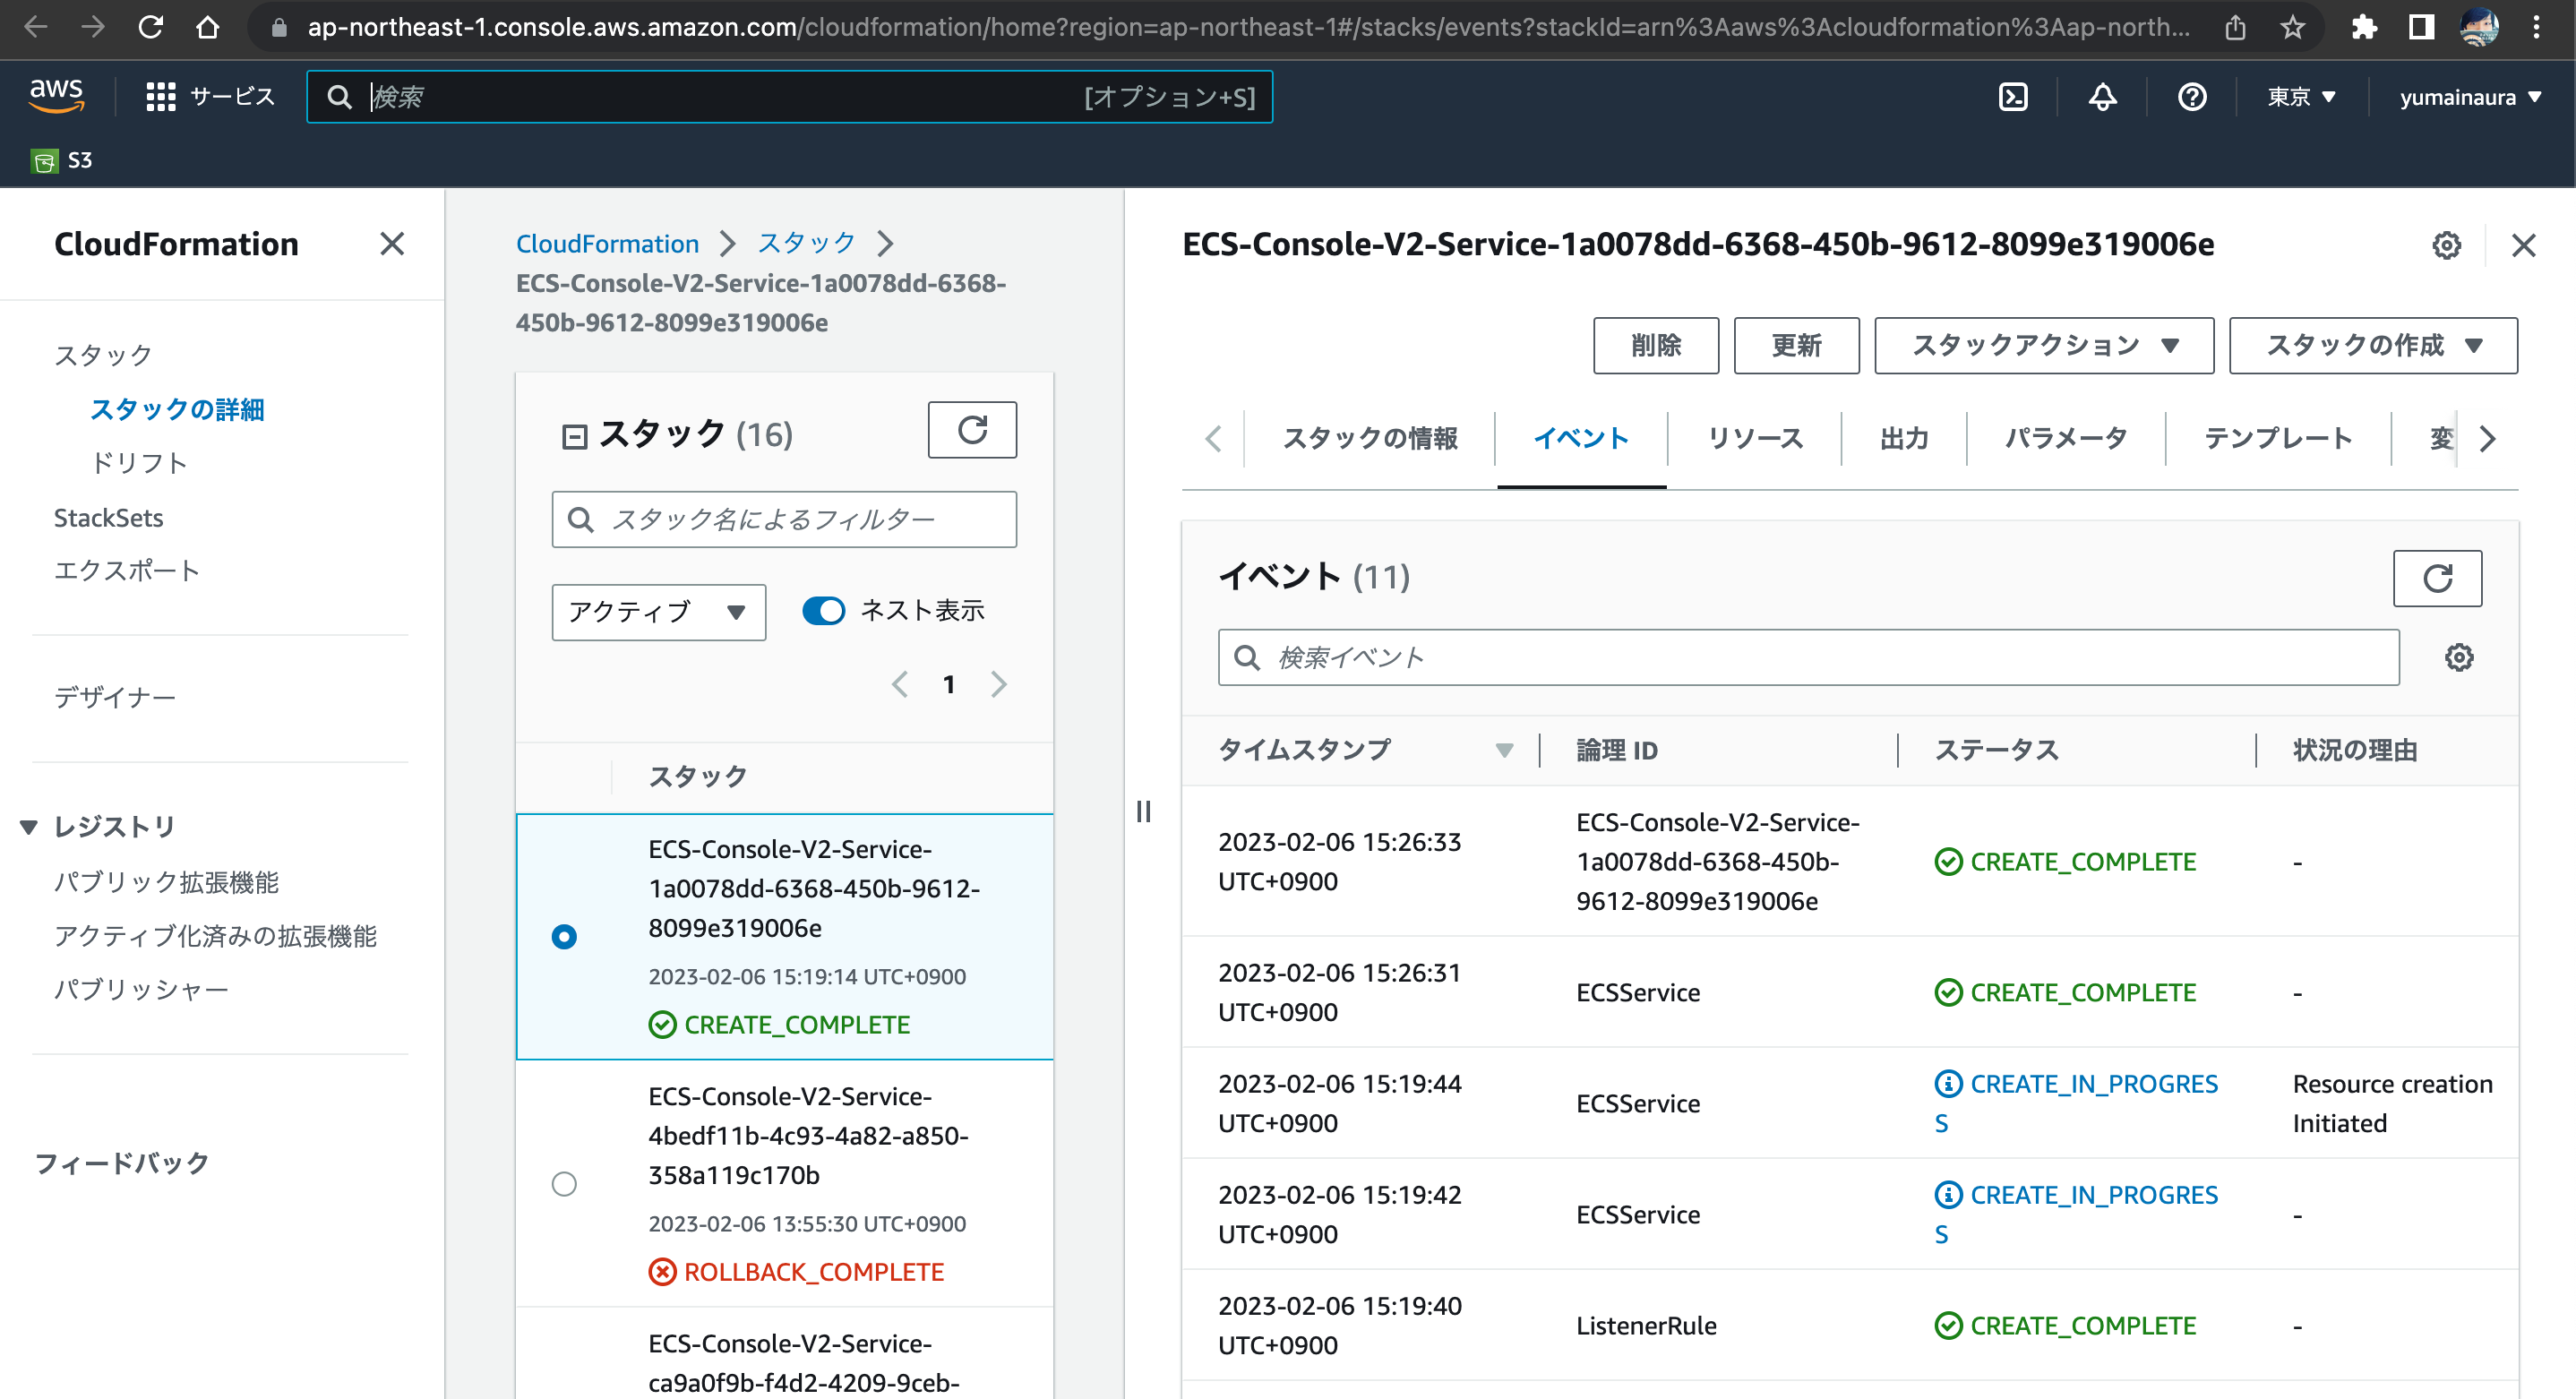
Task: Switch to the パラメータ tab
Action: [2065, 439]
